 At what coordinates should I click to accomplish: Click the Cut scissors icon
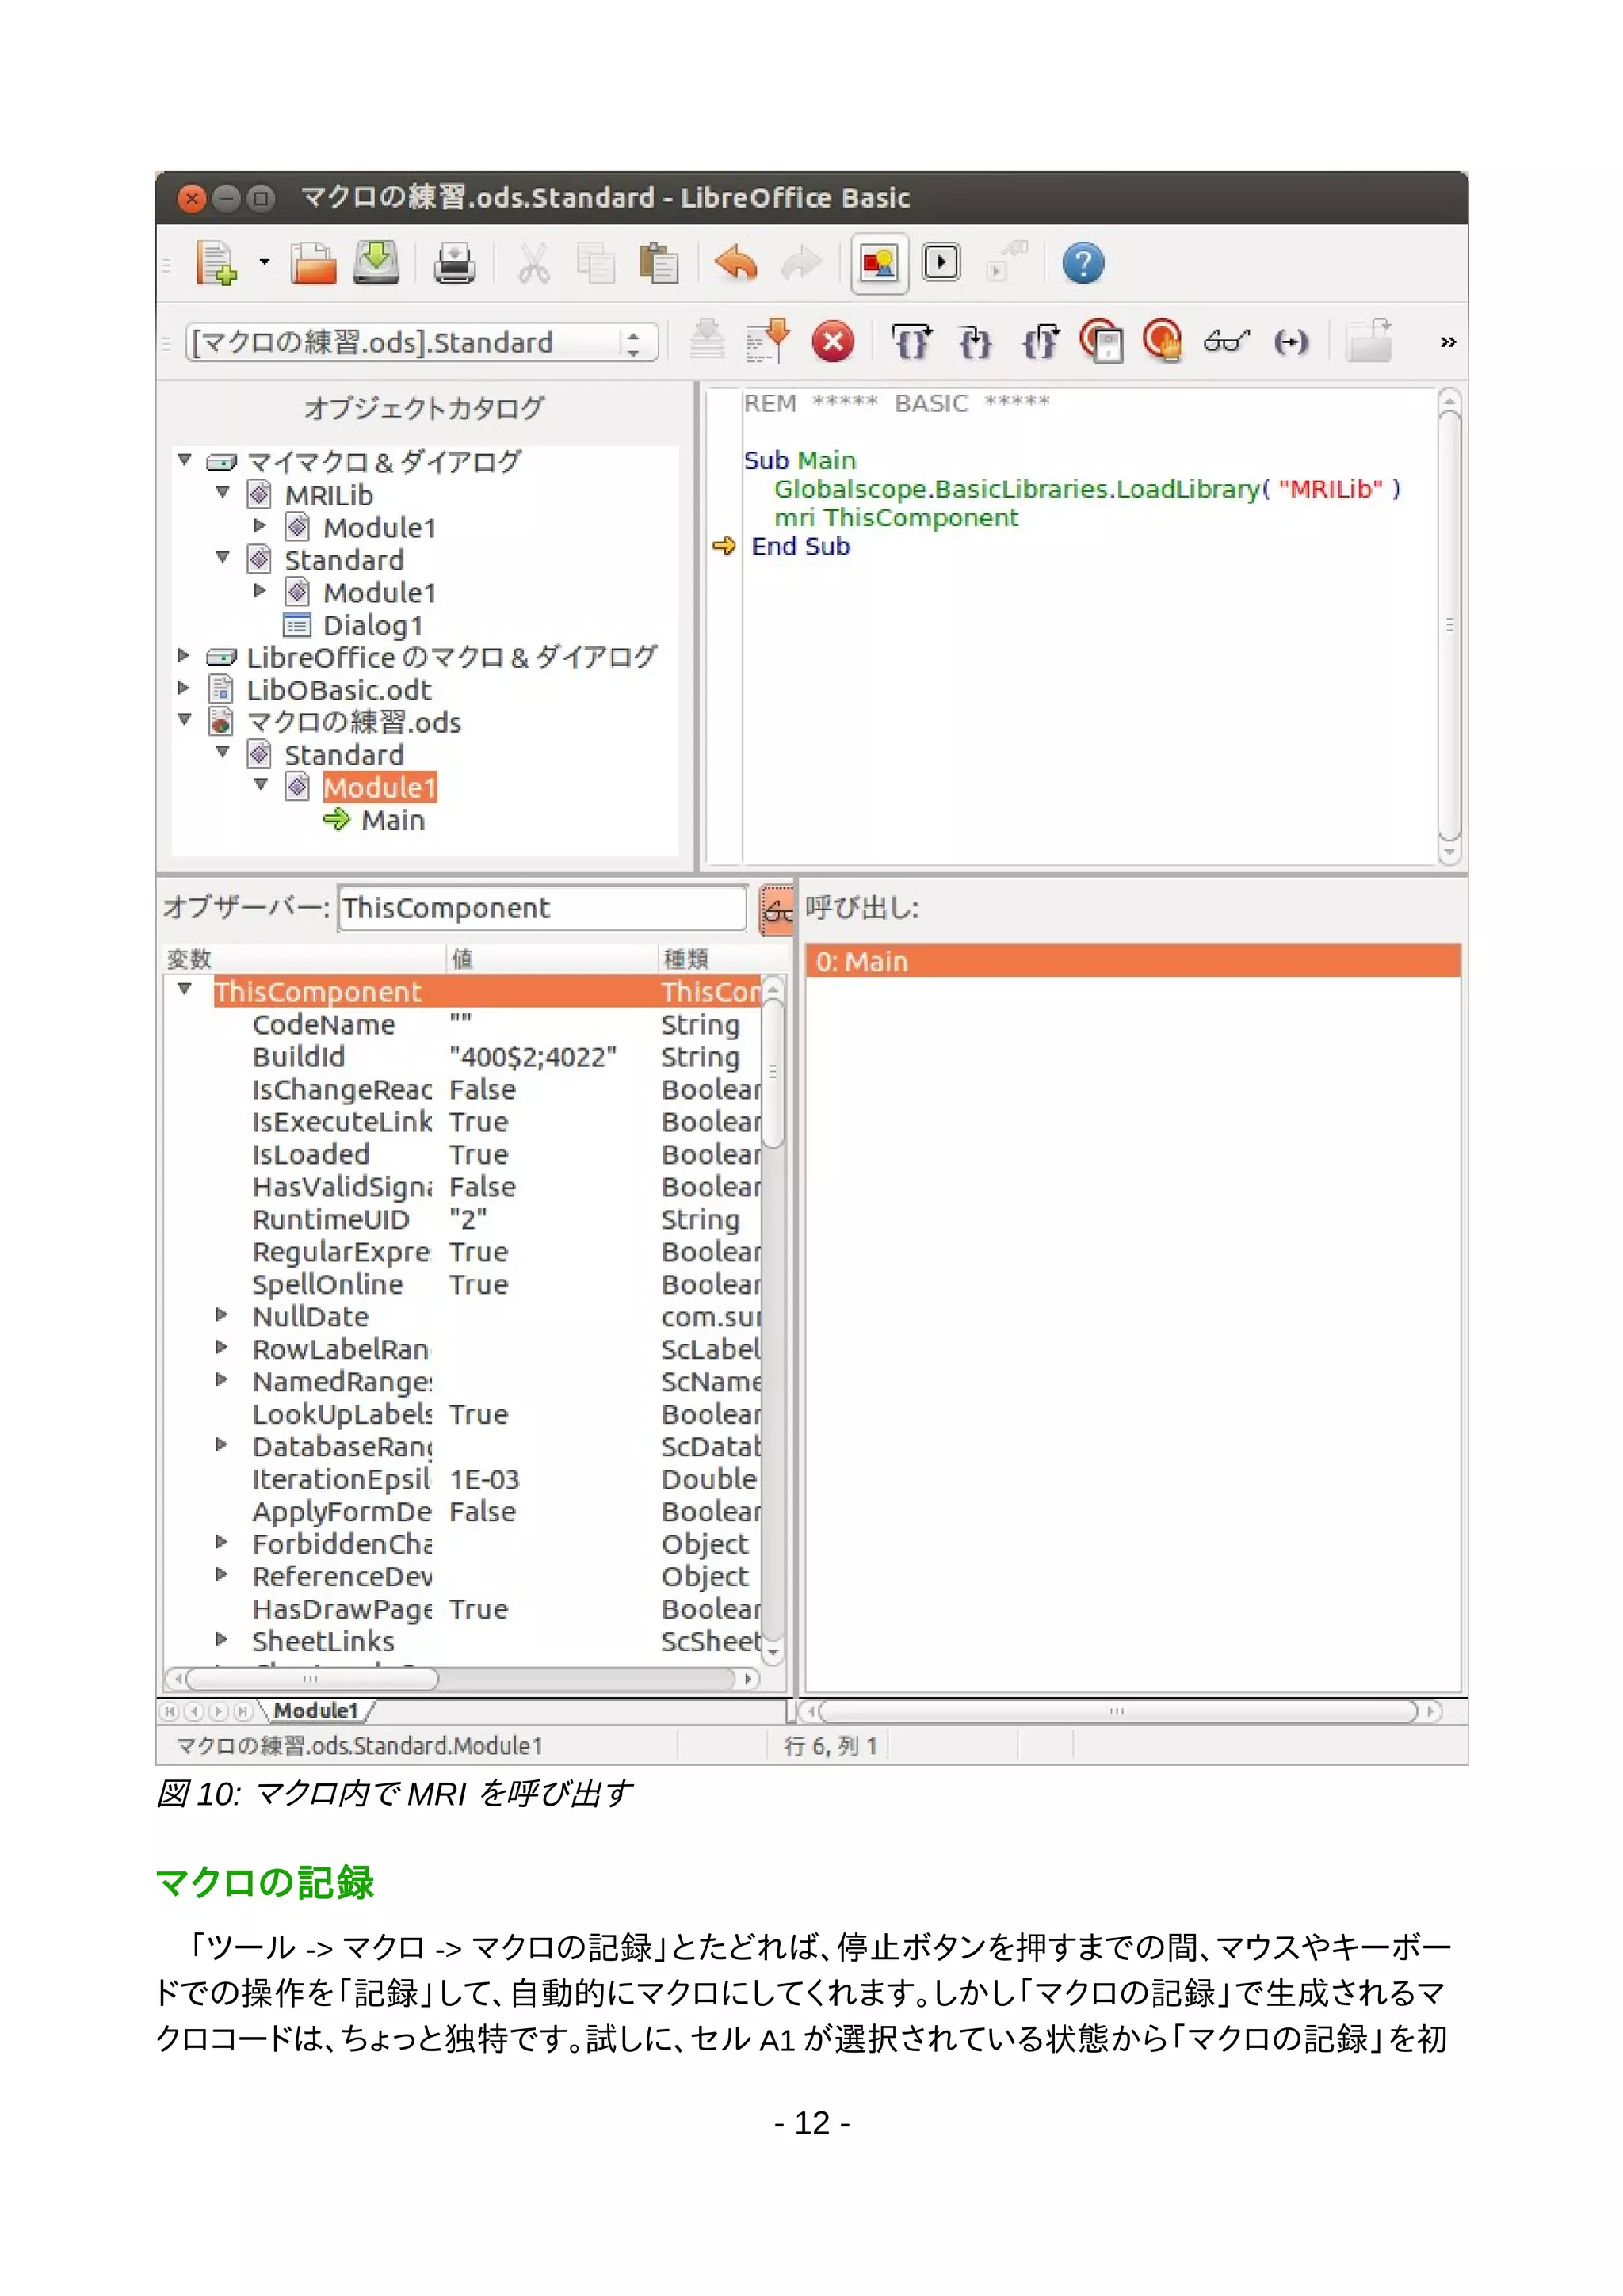point(533,264)
